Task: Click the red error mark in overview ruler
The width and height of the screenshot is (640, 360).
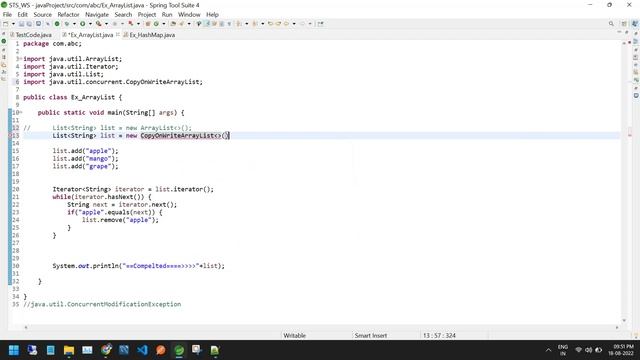Action: 630,135
